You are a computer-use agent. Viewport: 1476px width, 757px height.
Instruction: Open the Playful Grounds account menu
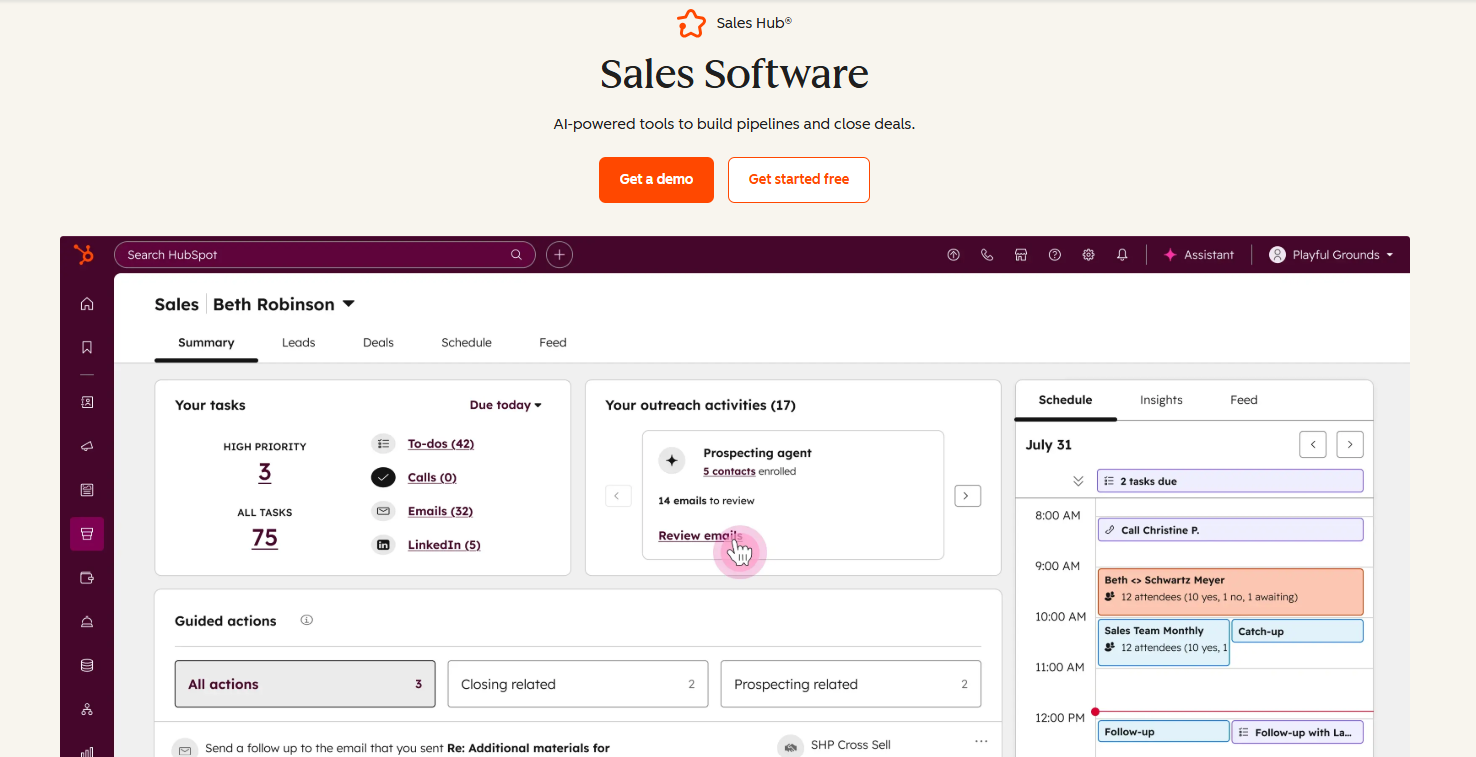[1331, 254]
